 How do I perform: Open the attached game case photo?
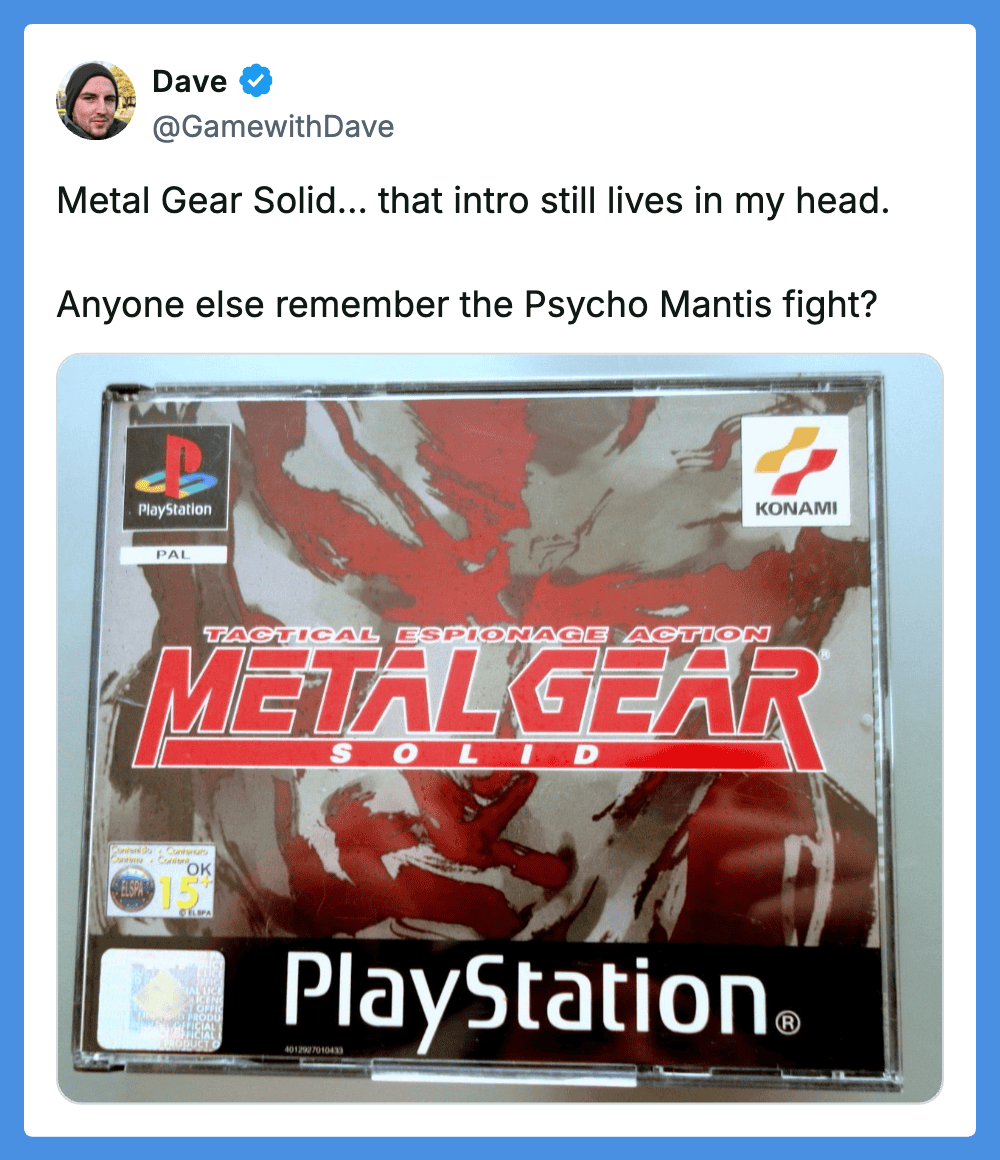pos(500,729)
